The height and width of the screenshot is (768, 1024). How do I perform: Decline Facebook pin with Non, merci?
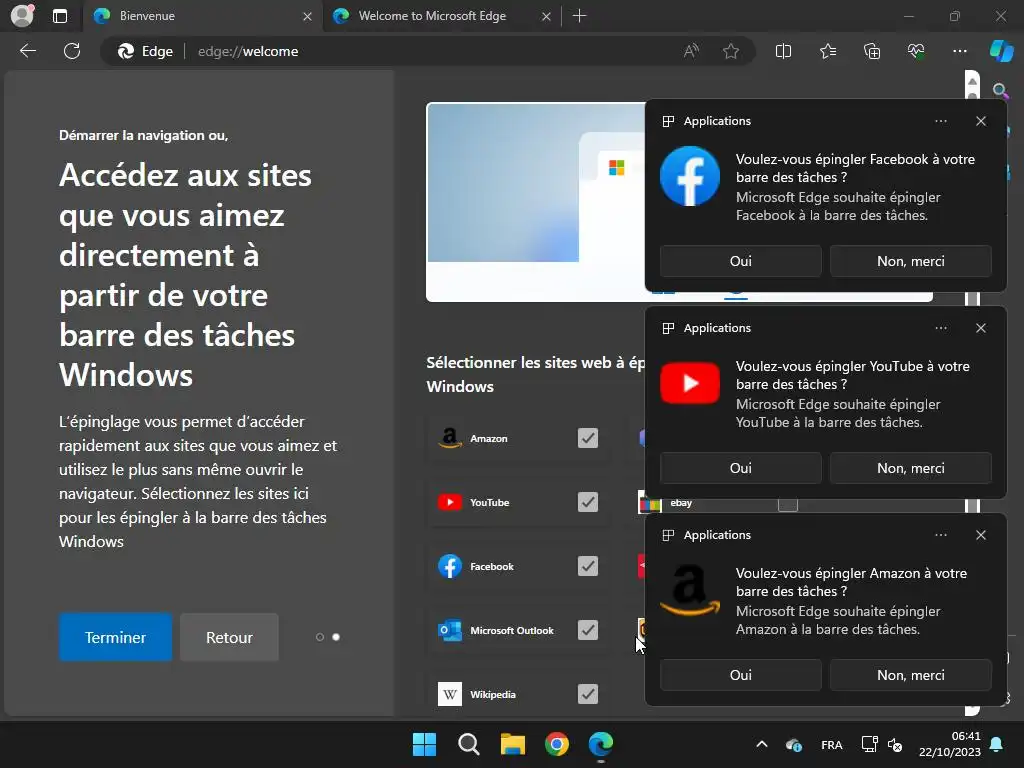[x=910, y=261]
